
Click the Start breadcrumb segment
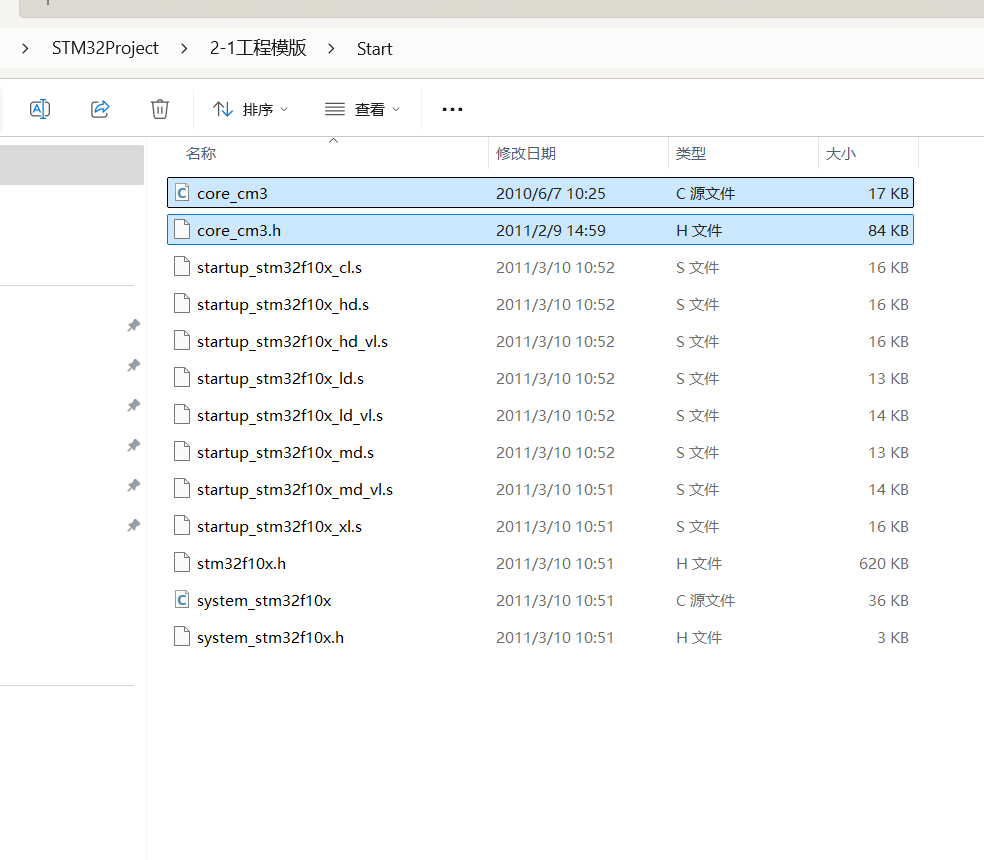375,48
